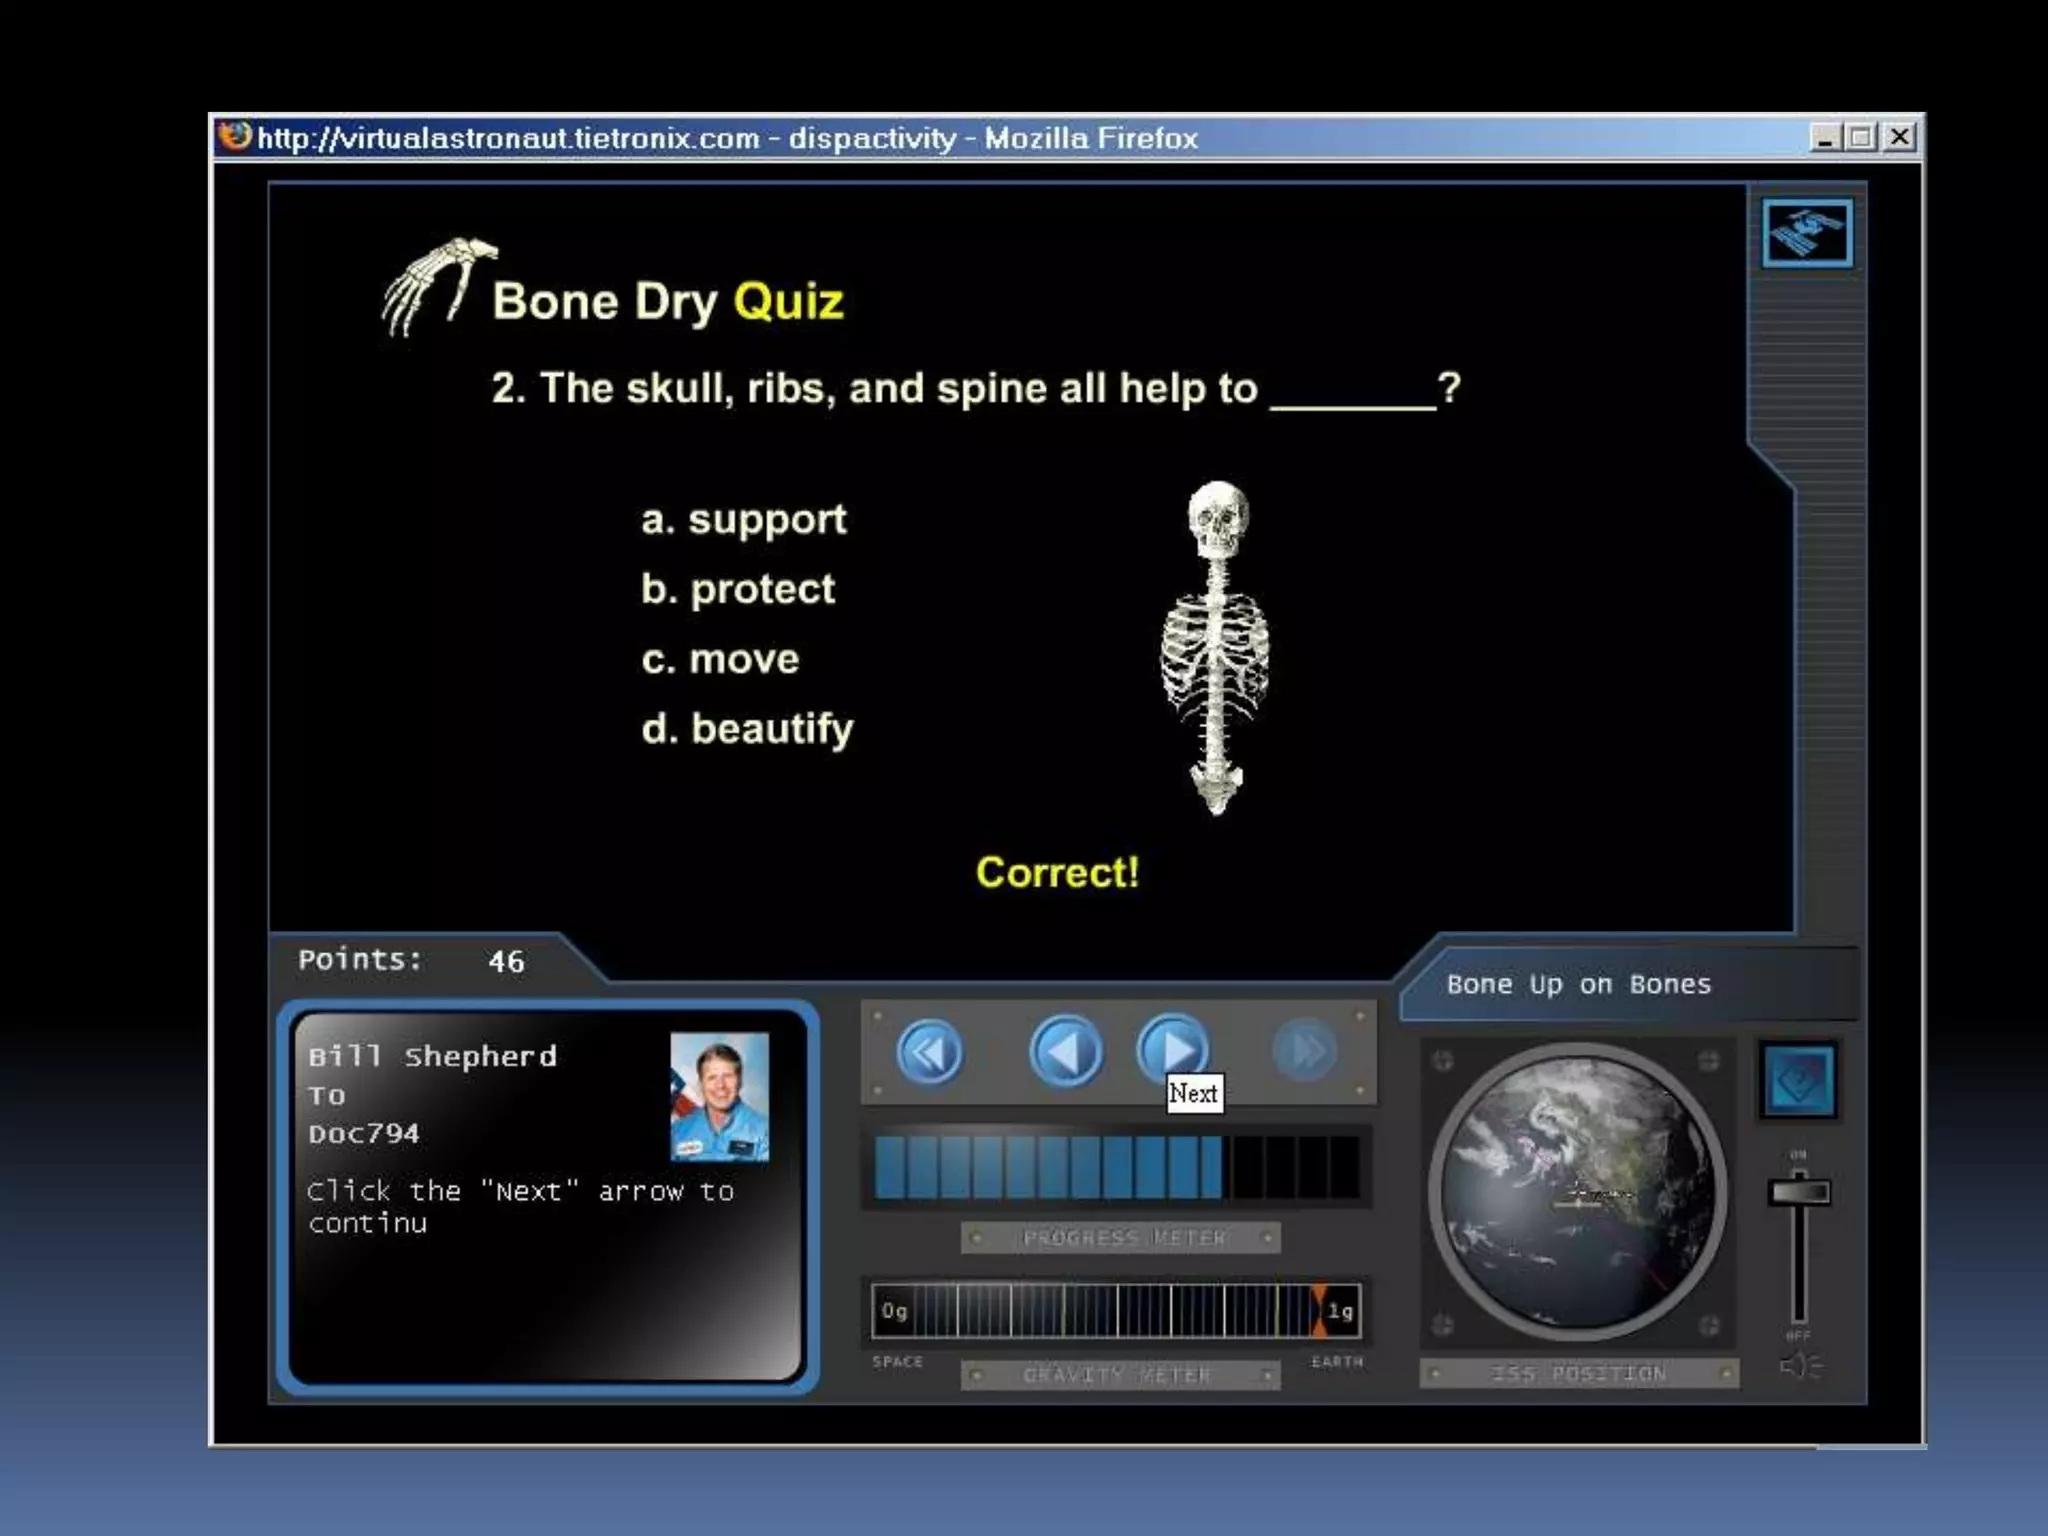
Task: Click the rewind-to-start double arrow button
Action: (x=930, y=1052)
